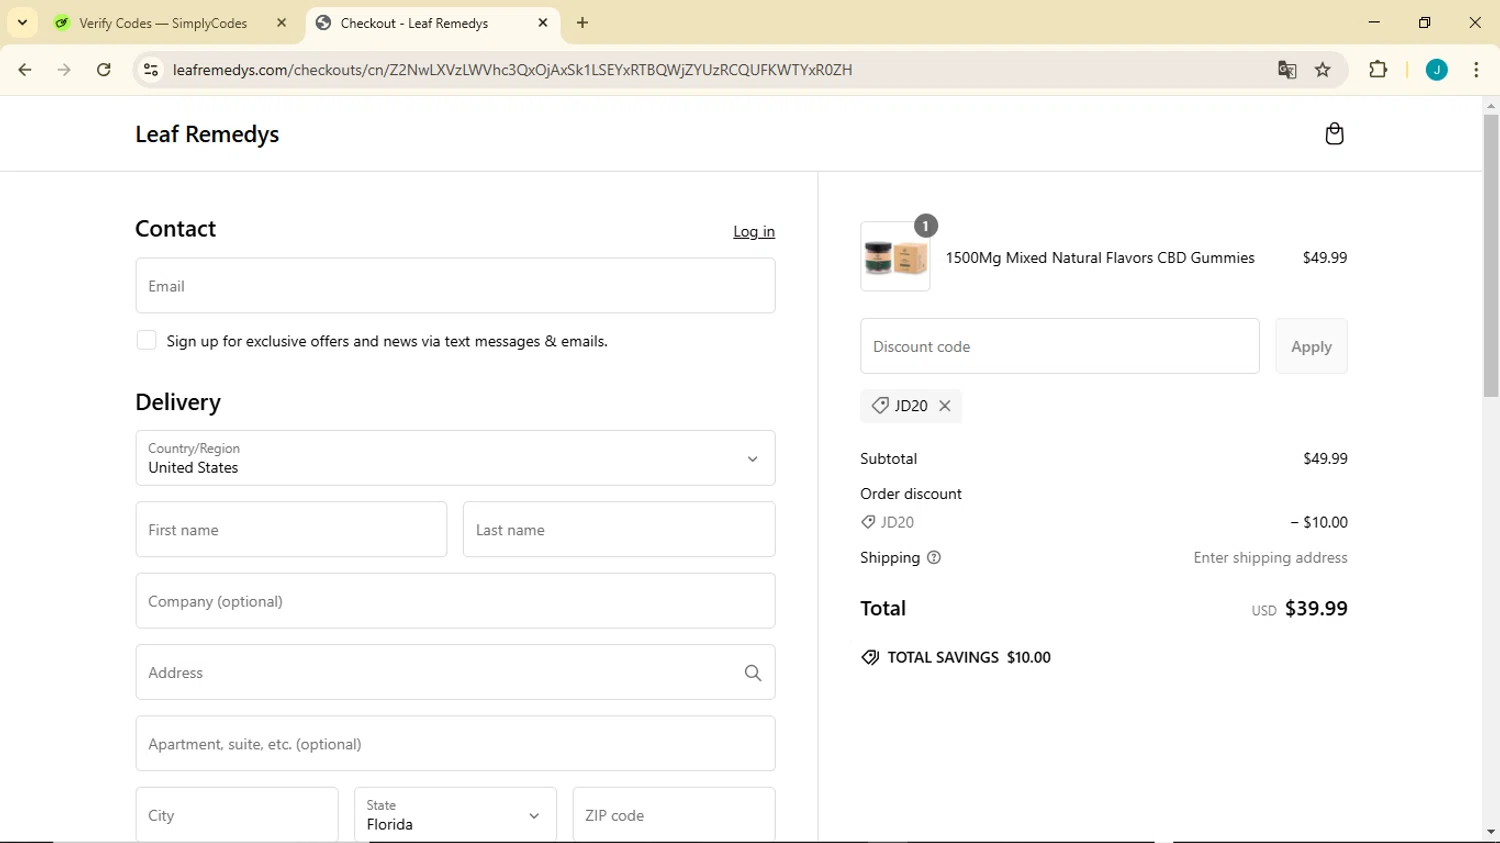Open the Chrome profile avatar

(1437, 70)
